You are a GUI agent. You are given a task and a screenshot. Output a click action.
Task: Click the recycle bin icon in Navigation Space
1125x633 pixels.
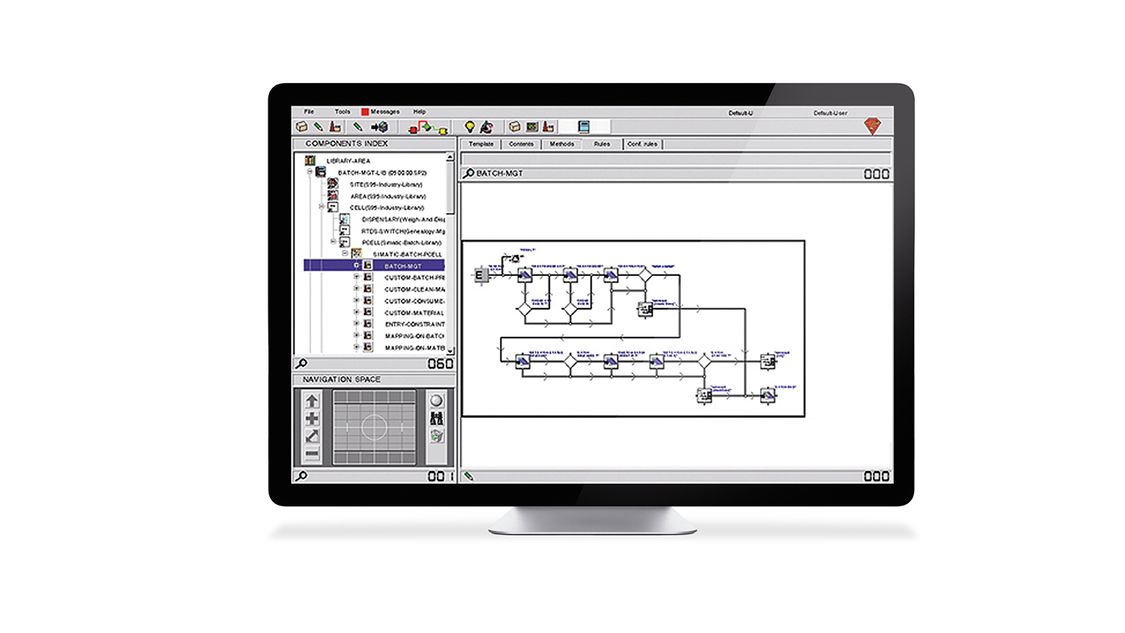point(436,436)
